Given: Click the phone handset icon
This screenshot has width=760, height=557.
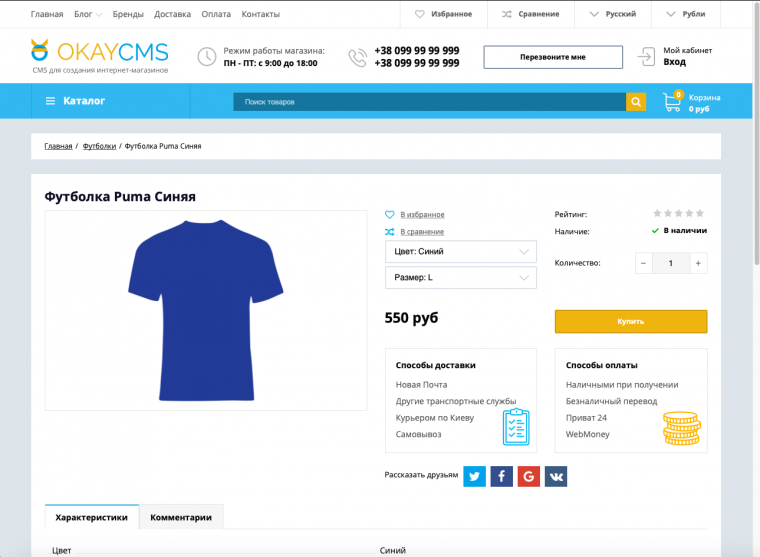Looking at the screenshot, I should [x=358, y=57].
